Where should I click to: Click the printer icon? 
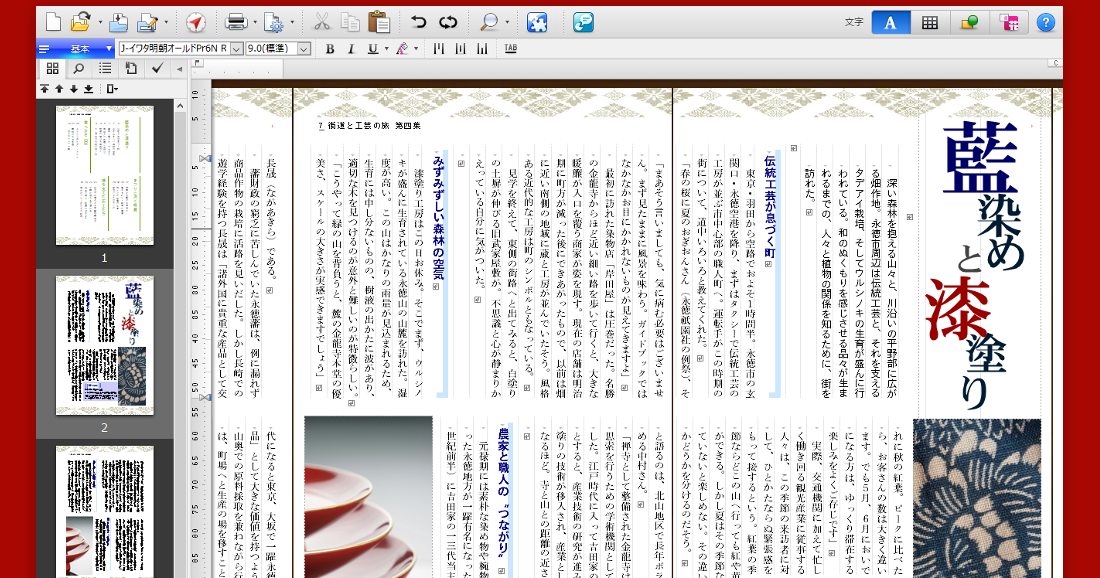tap(236, 22)
